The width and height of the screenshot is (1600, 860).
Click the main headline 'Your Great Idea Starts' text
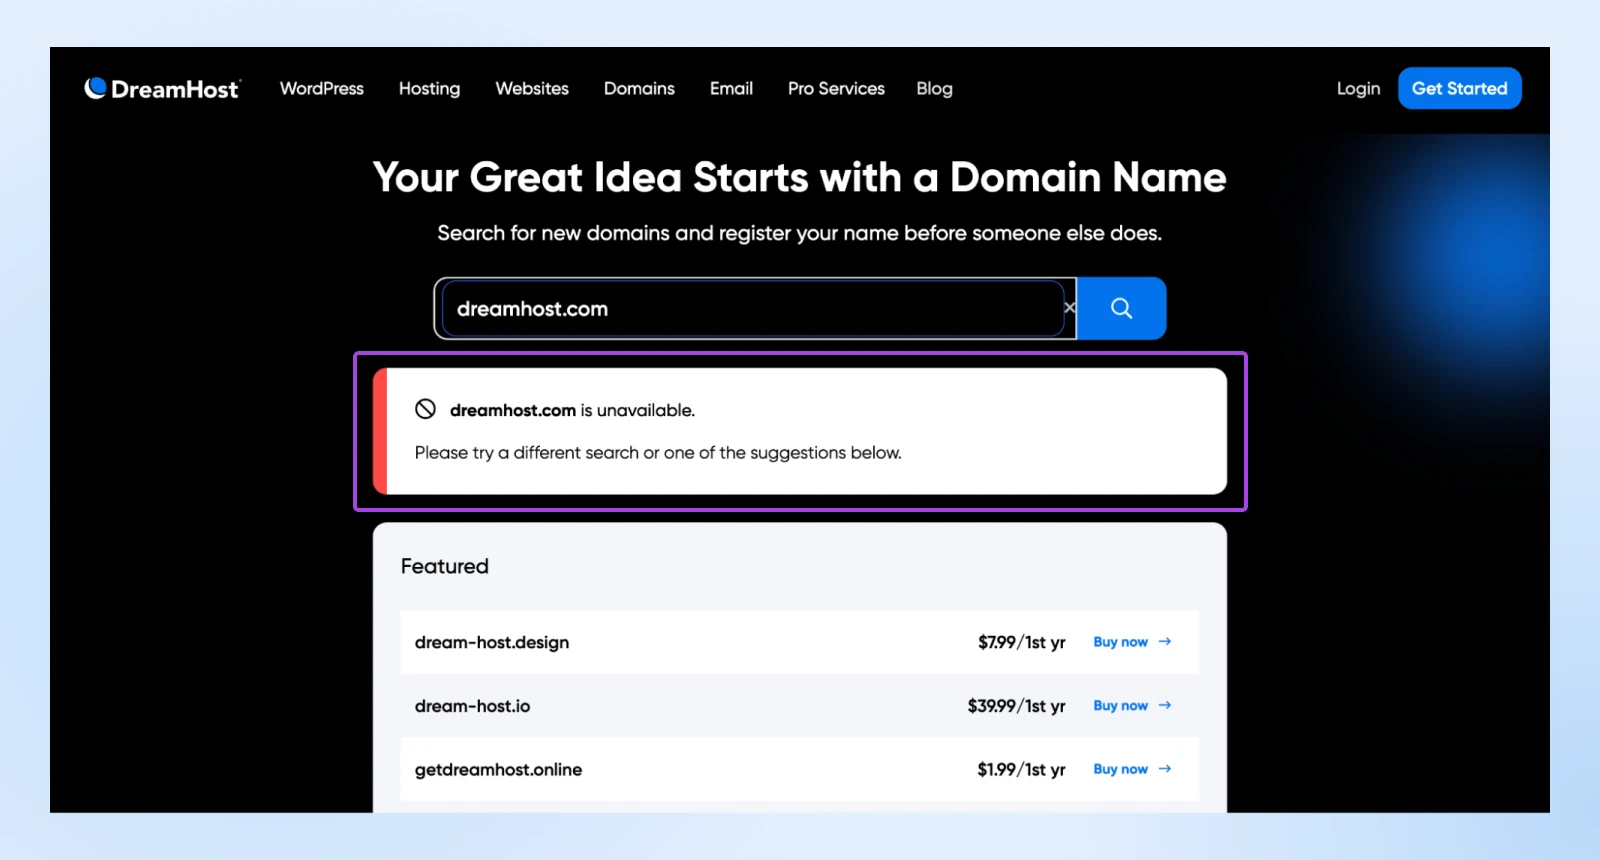[x=800, y=177]
